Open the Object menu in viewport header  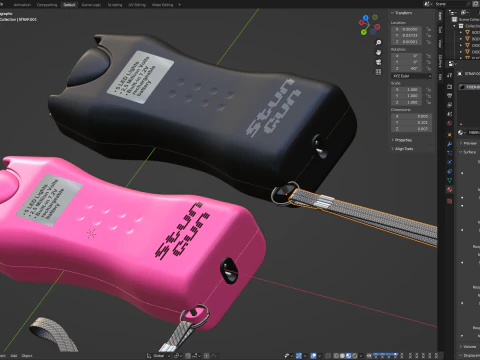click(27, 356)
